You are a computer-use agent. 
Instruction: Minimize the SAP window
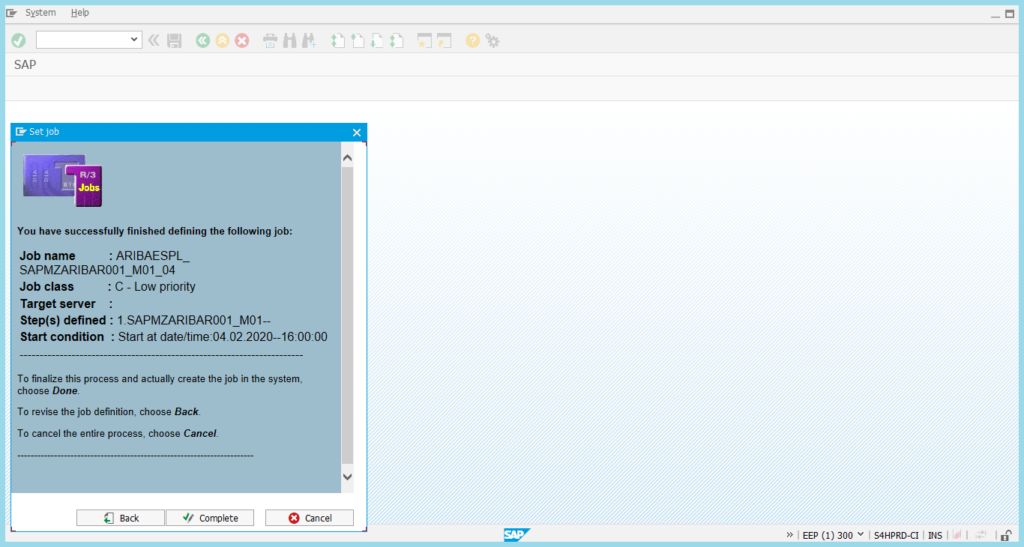point(995,14)
